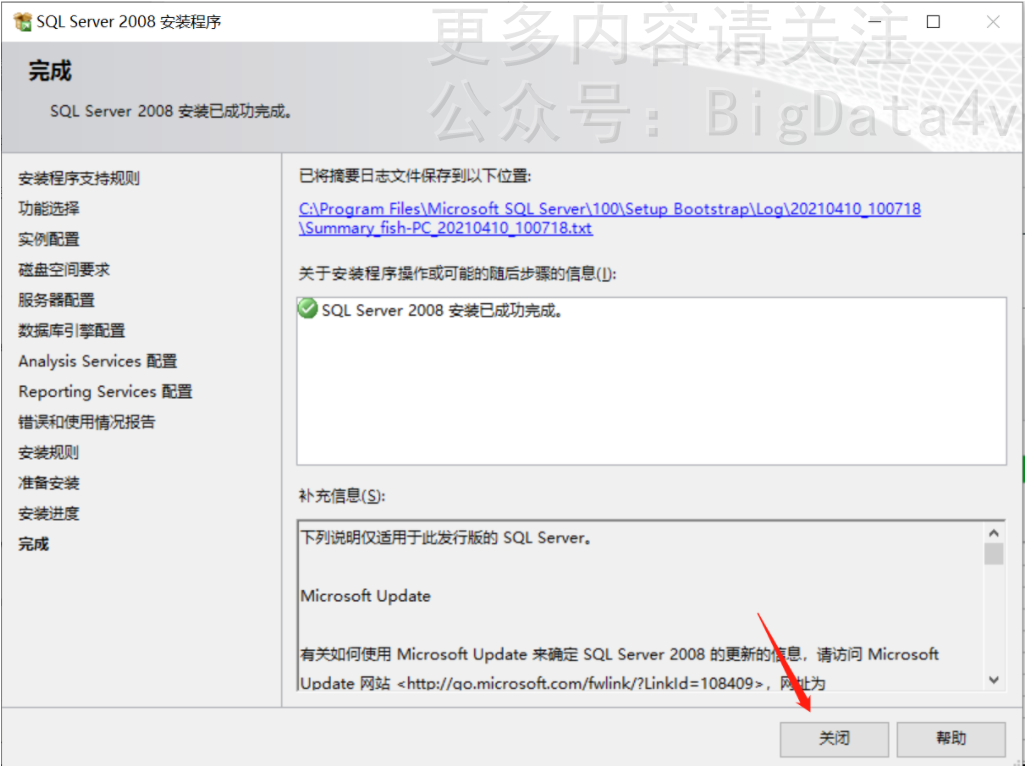Viewport: 1025px width, 769px height.
Task: Click the 关于安装程序操作 information label
Action: [x=458, y=273]
